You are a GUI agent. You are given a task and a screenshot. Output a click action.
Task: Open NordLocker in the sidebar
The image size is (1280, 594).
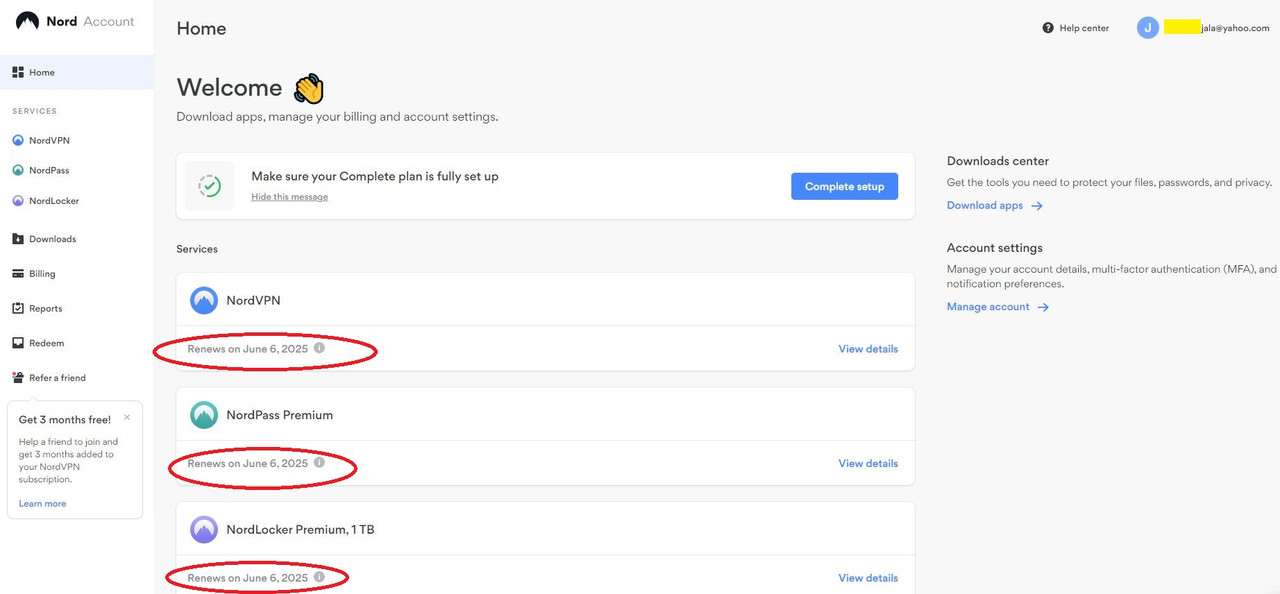54,201
